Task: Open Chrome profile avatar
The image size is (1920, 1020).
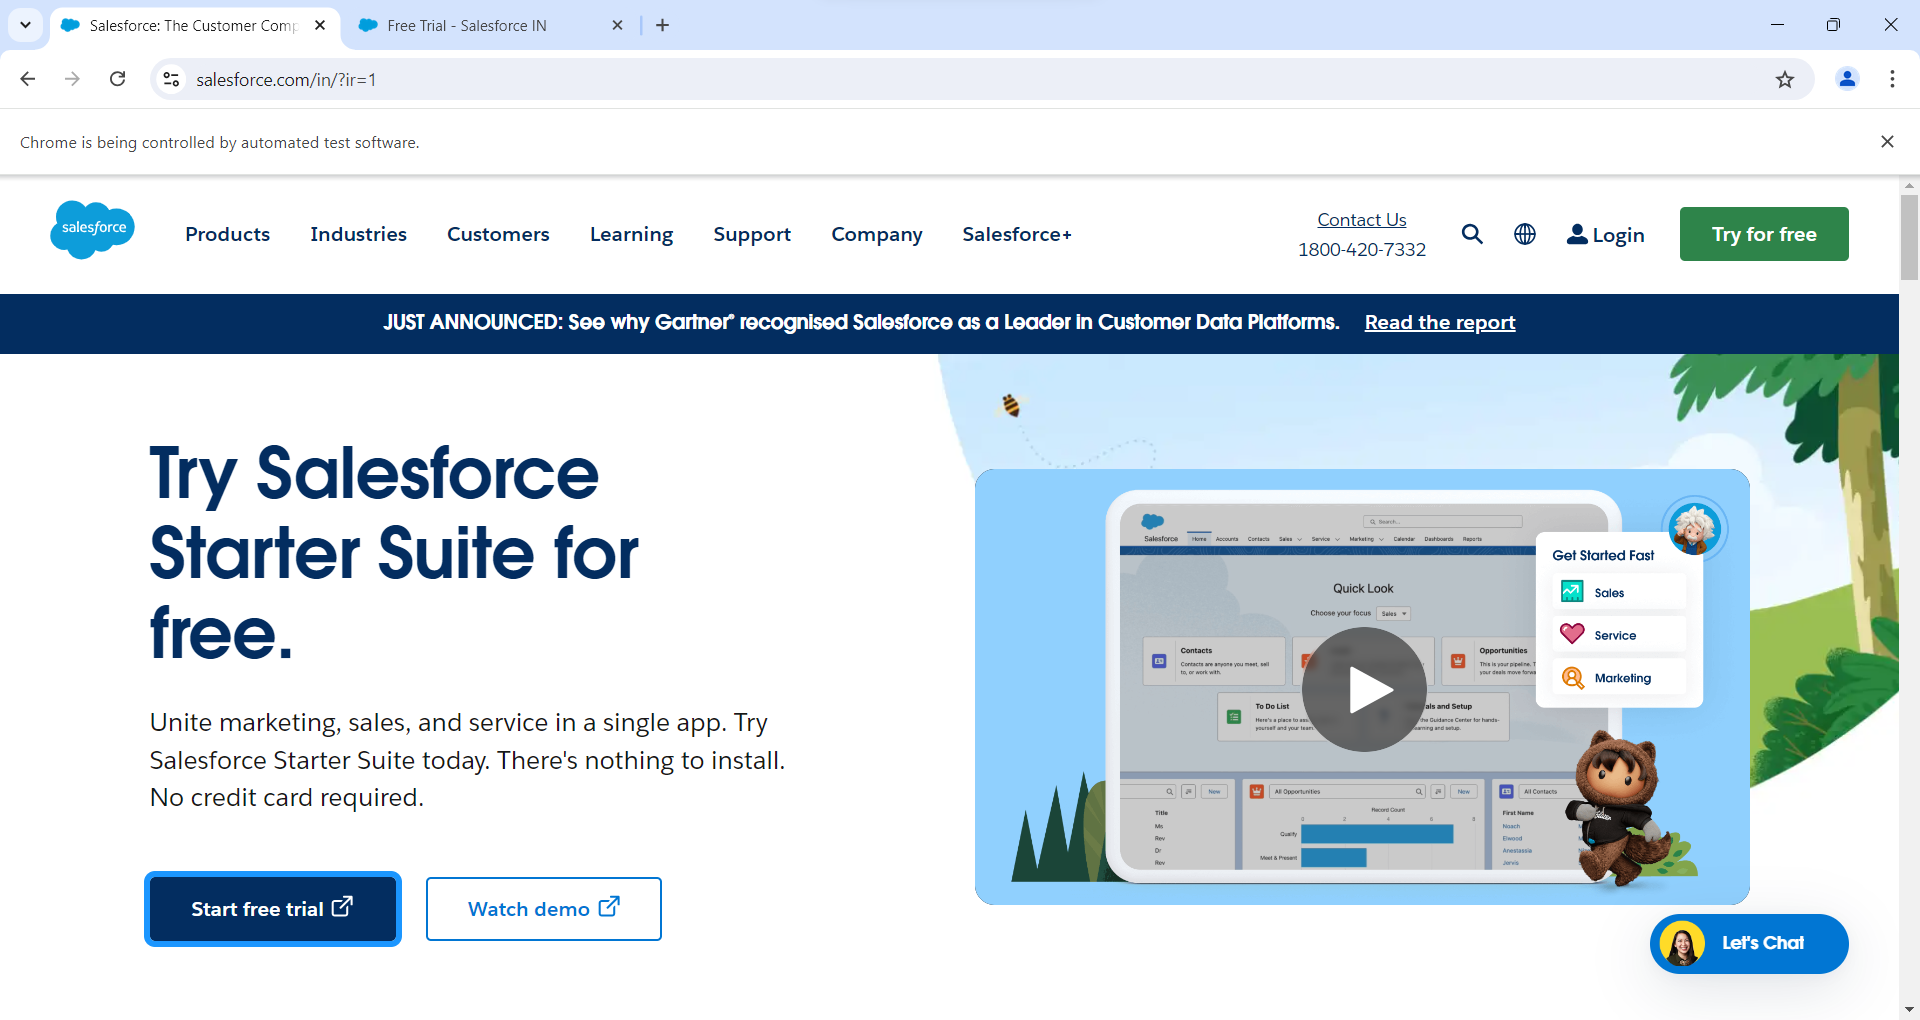Action: coord(1846,79)
